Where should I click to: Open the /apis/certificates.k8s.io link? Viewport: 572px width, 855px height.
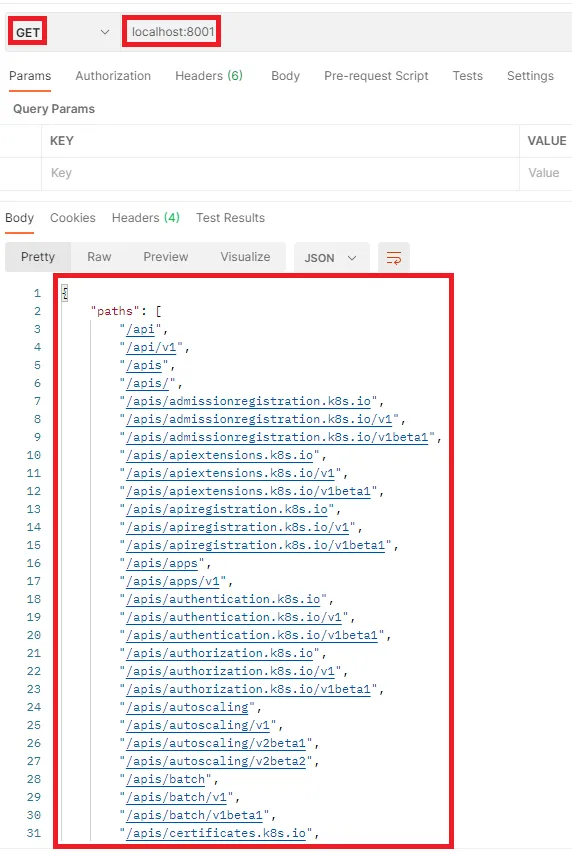216,833
